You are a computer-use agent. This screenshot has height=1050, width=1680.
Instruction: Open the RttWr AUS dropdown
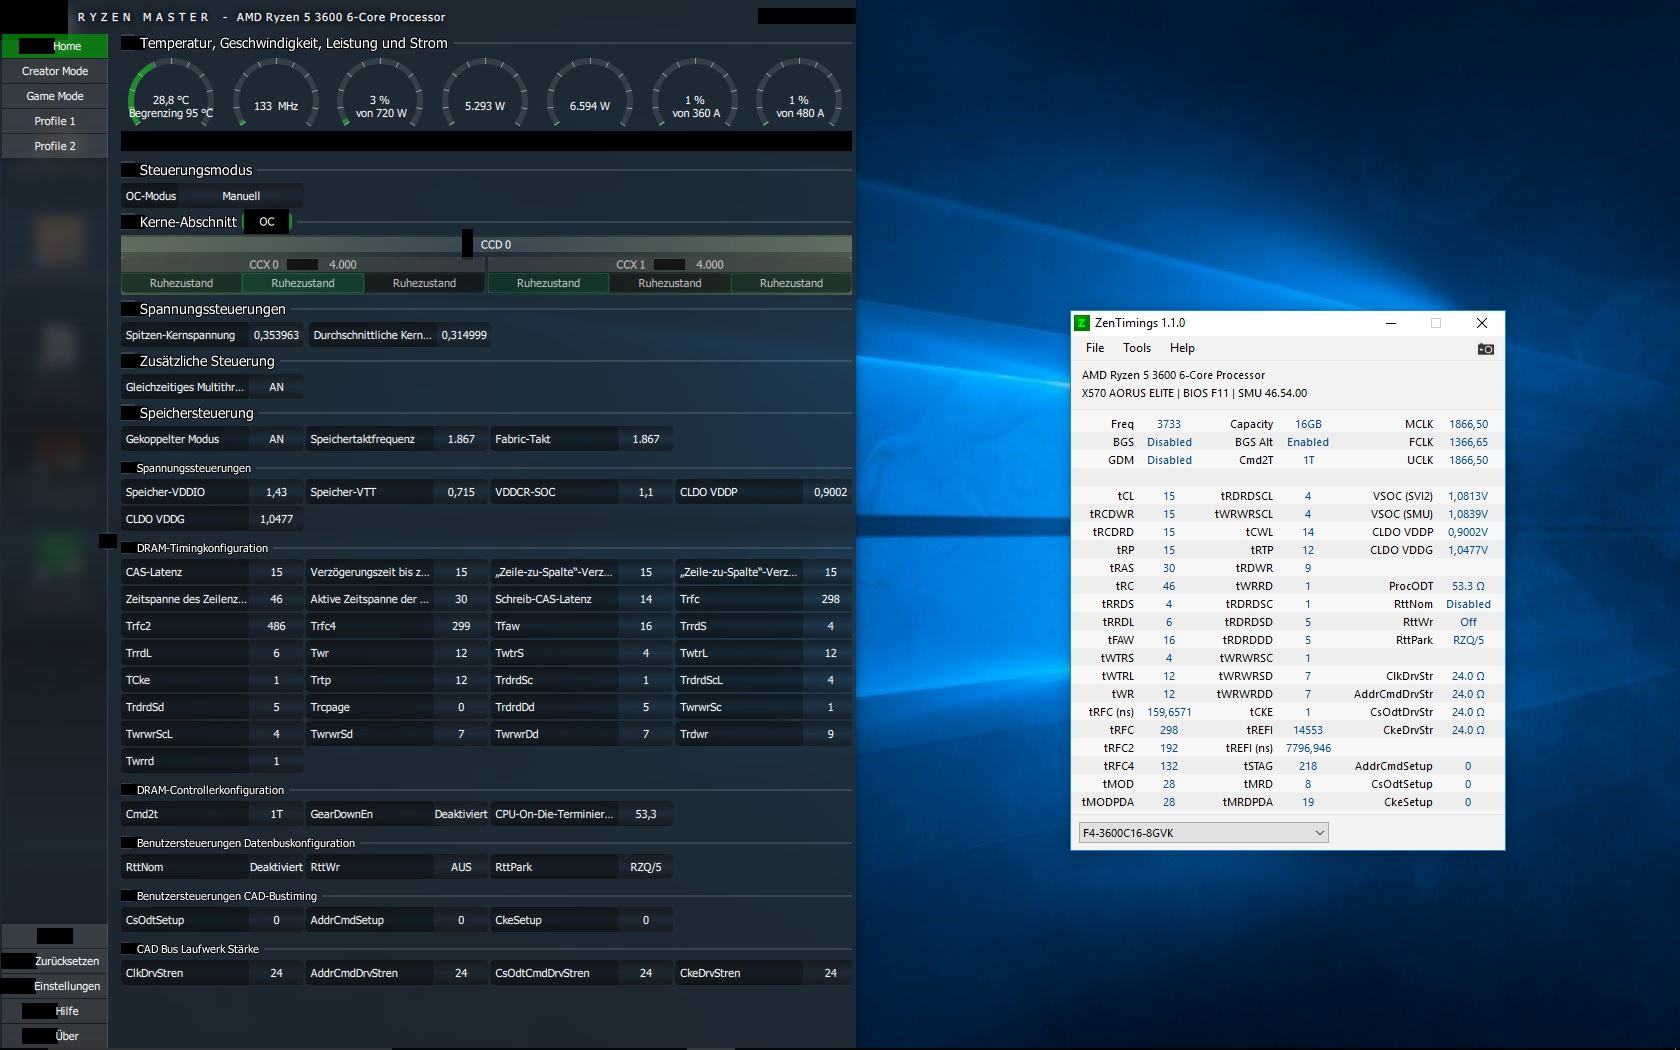461,867
